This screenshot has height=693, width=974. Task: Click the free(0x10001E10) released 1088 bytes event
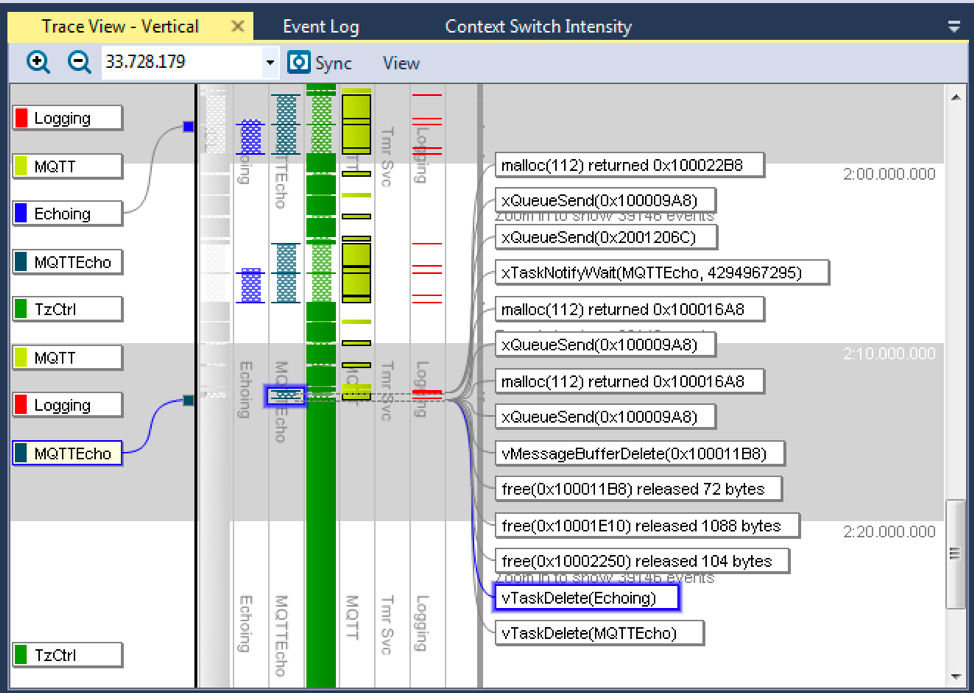[649, 525]
